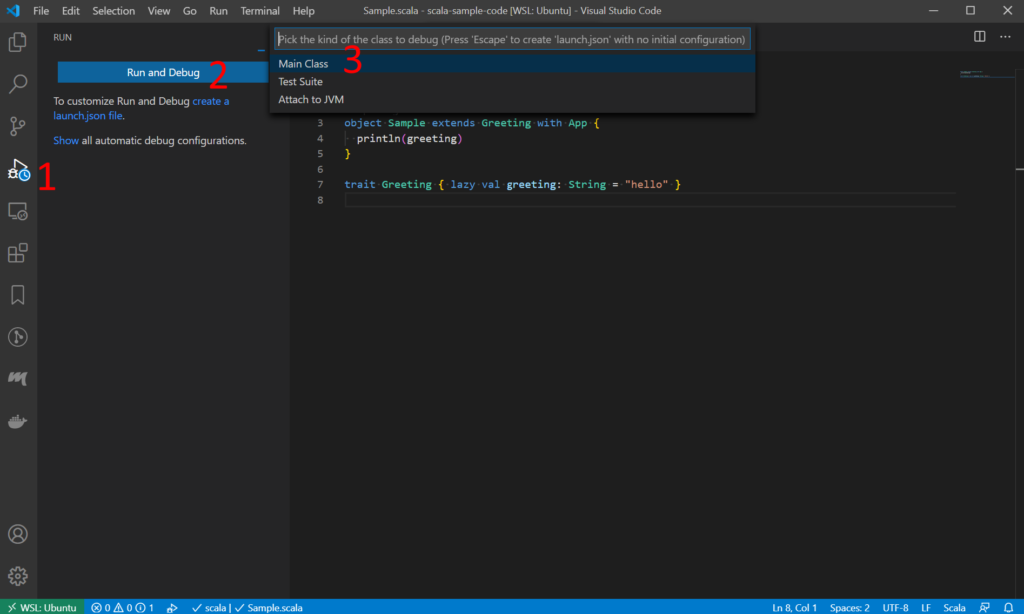Open the Terminal menu
The height and width of the screenshot is (614, 1024).
[260, 11]
